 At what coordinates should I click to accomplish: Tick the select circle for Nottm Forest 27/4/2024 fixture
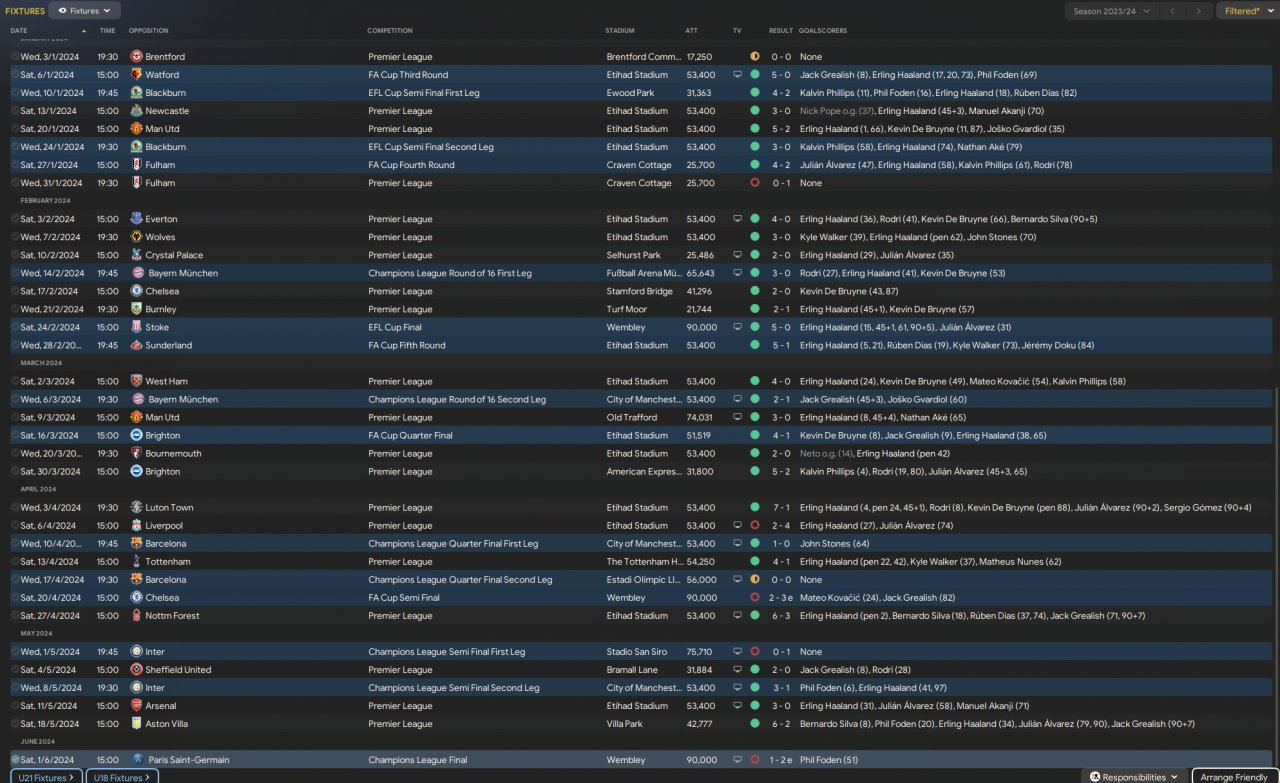point(15,615)
